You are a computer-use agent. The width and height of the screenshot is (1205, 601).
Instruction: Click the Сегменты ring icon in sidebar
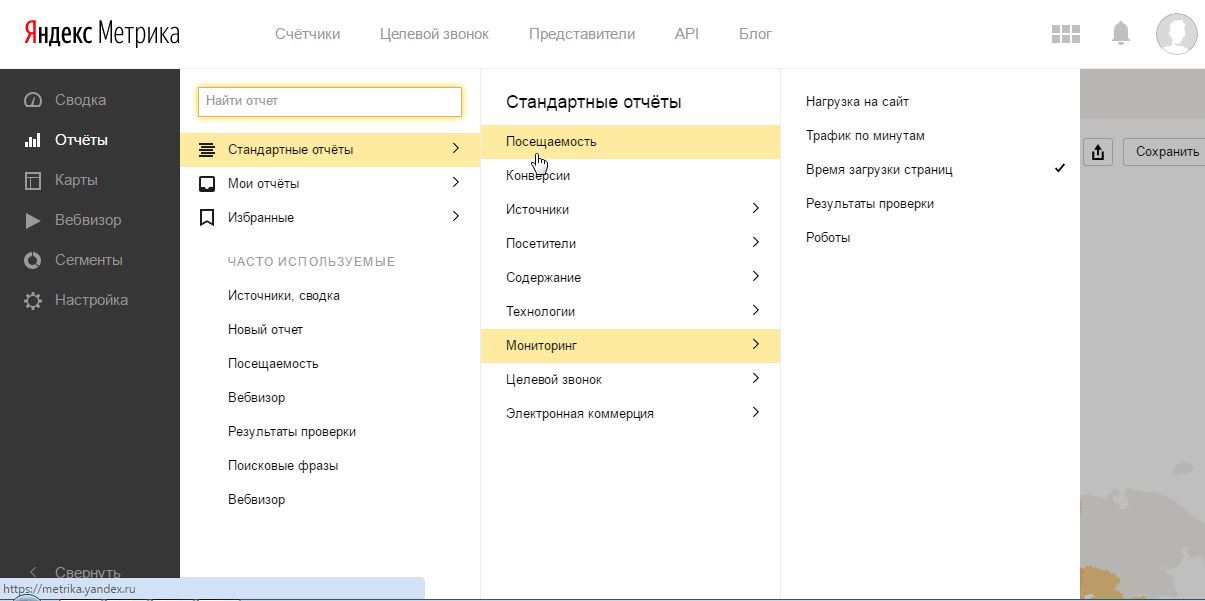(34, 260)
